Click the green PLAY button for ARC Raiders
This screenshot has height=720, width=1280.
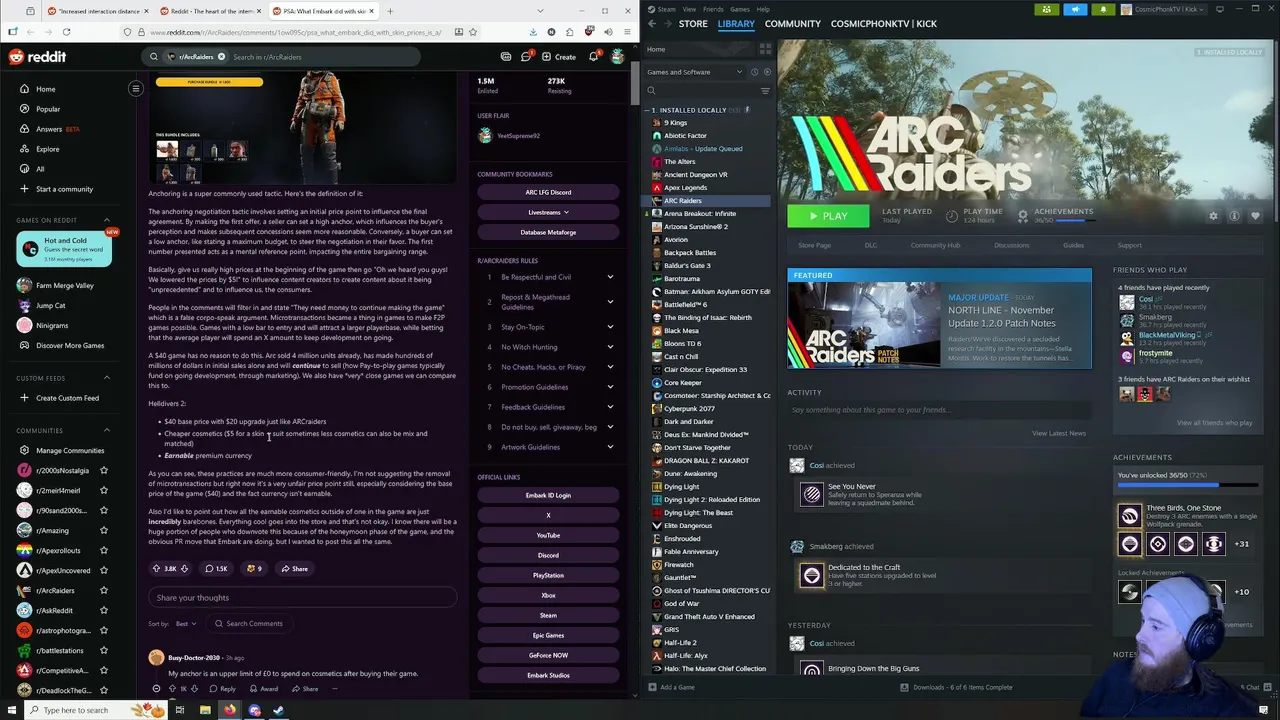(x=828, y=216)
